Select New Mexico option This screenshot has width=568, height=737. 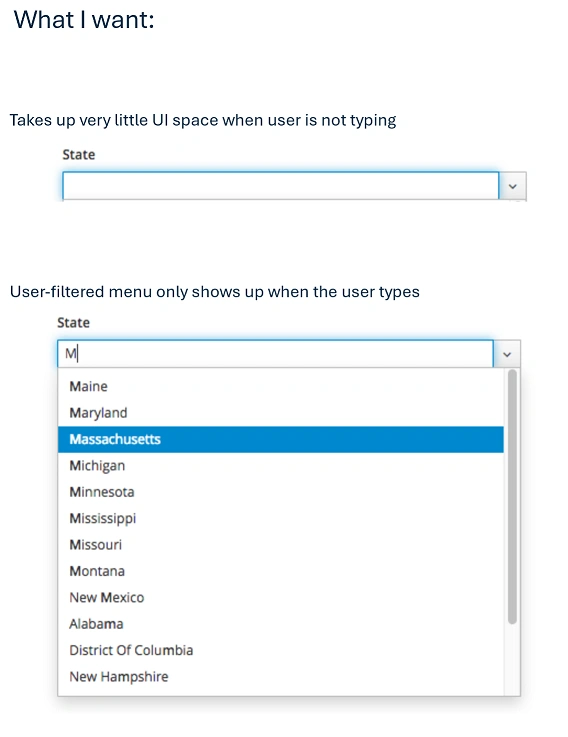280,597
